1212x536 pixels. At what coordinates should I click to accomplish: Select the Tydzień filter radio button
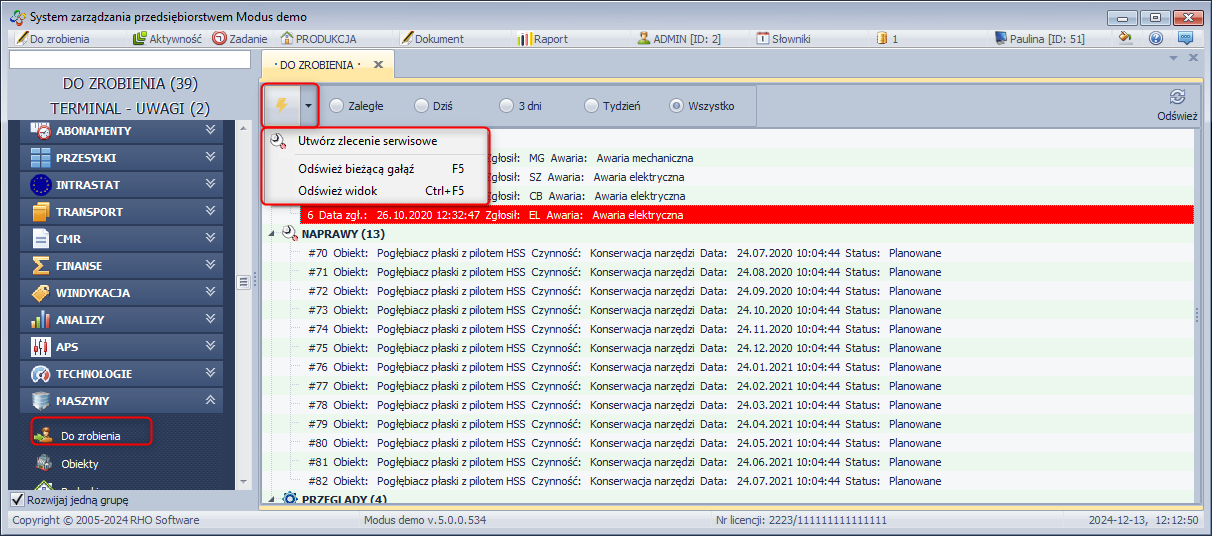592,106
